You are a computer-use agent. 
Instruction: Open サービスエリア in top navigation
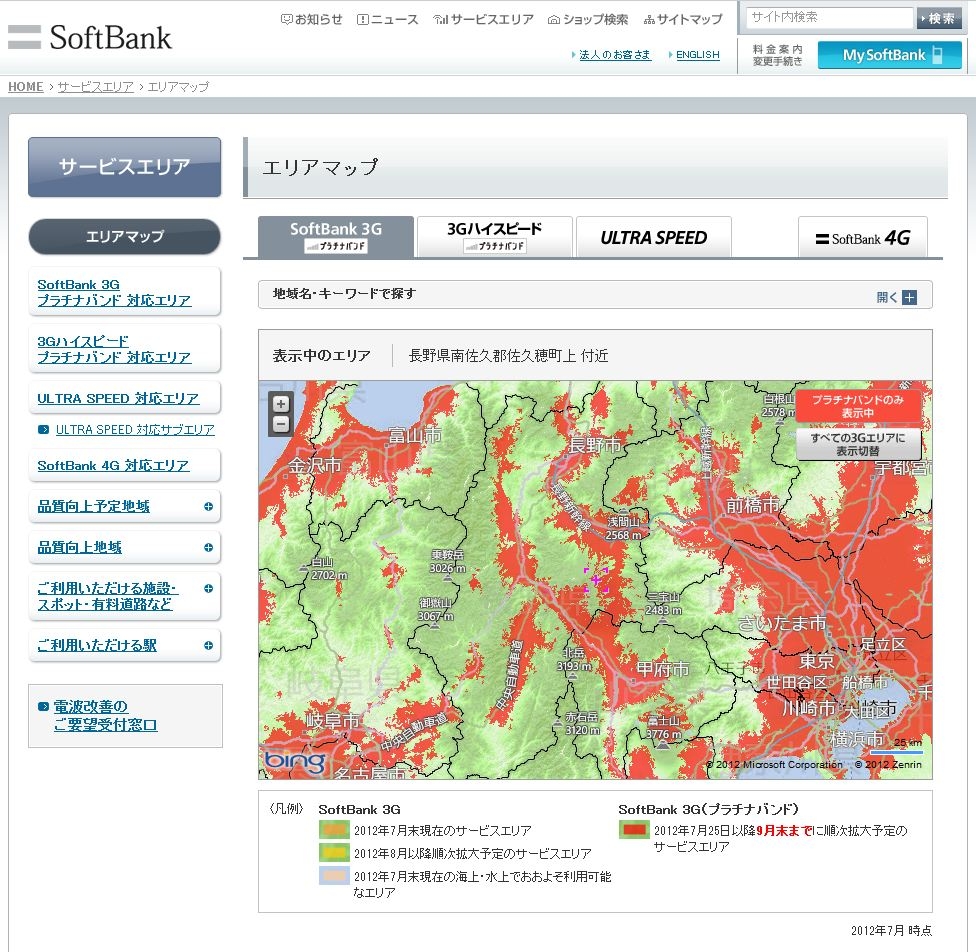[x=484, y=19]
